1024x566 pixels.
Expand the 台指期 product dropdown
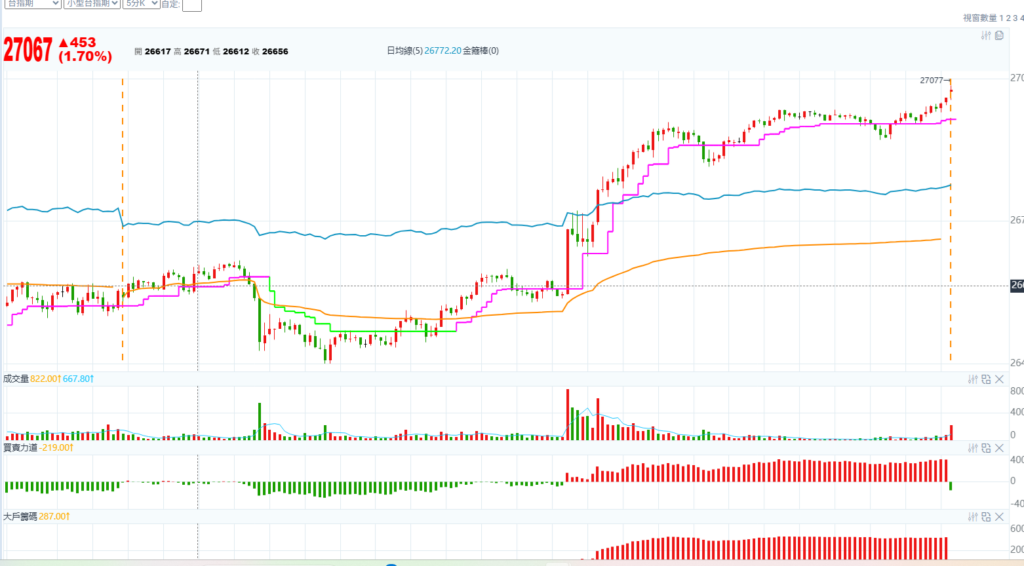click(x=30, y=4)
